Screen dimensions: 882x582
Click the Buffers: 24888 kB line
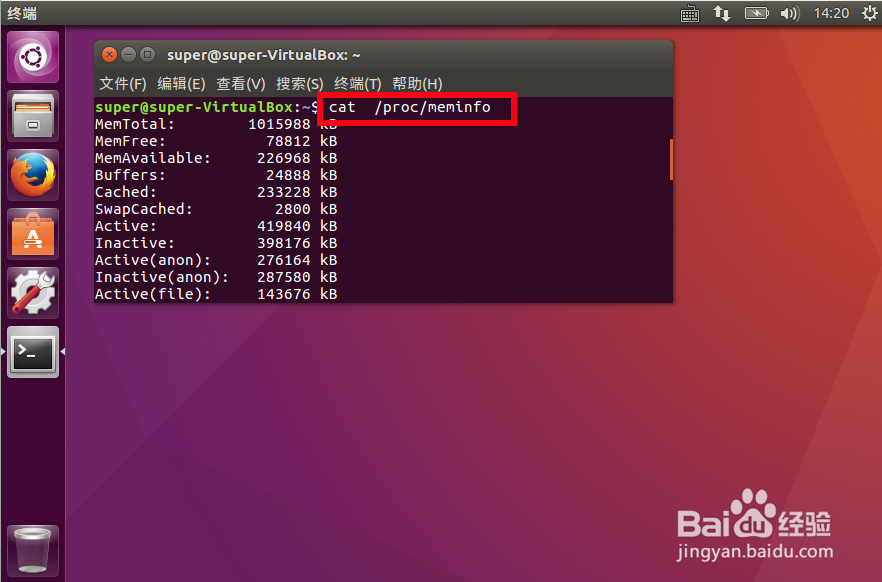tap(216, 175)
